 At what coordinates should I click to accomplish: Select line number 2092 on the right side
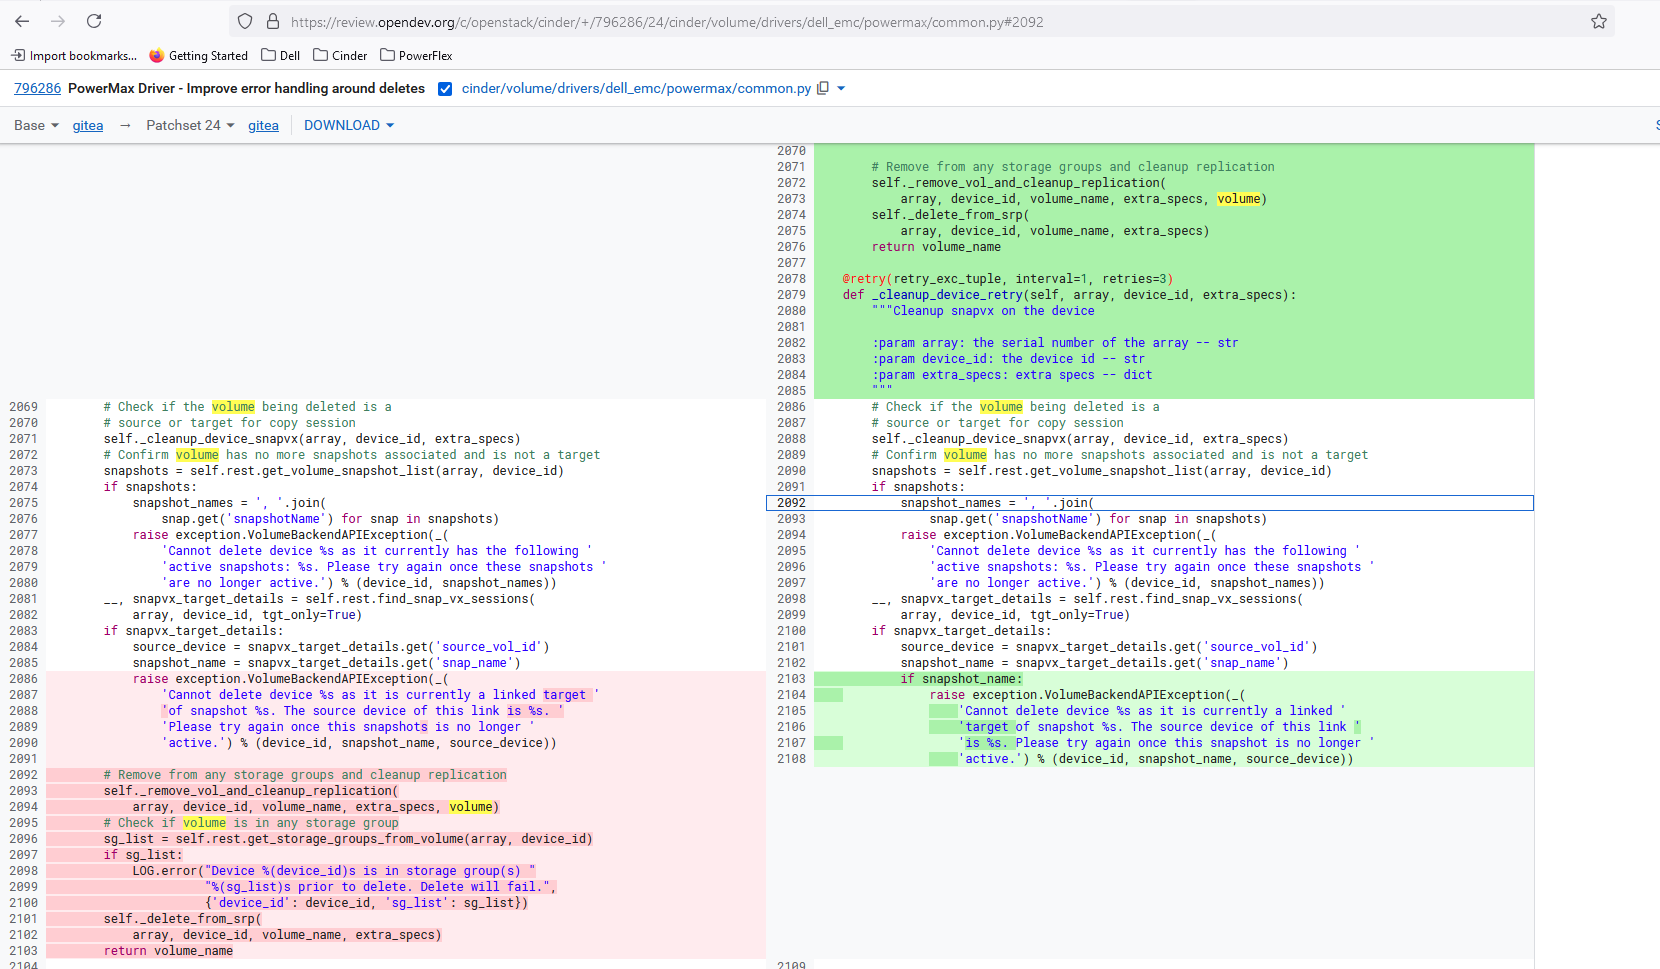click(791, 503)
